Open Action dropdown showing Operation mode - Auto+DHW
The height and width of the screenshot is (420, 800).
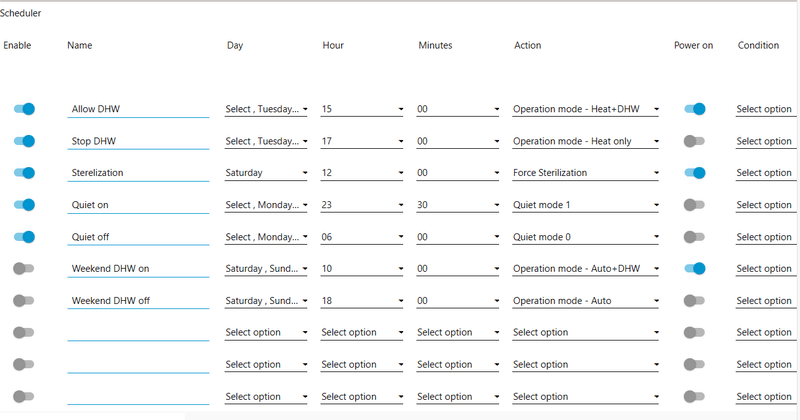(585, 269)
